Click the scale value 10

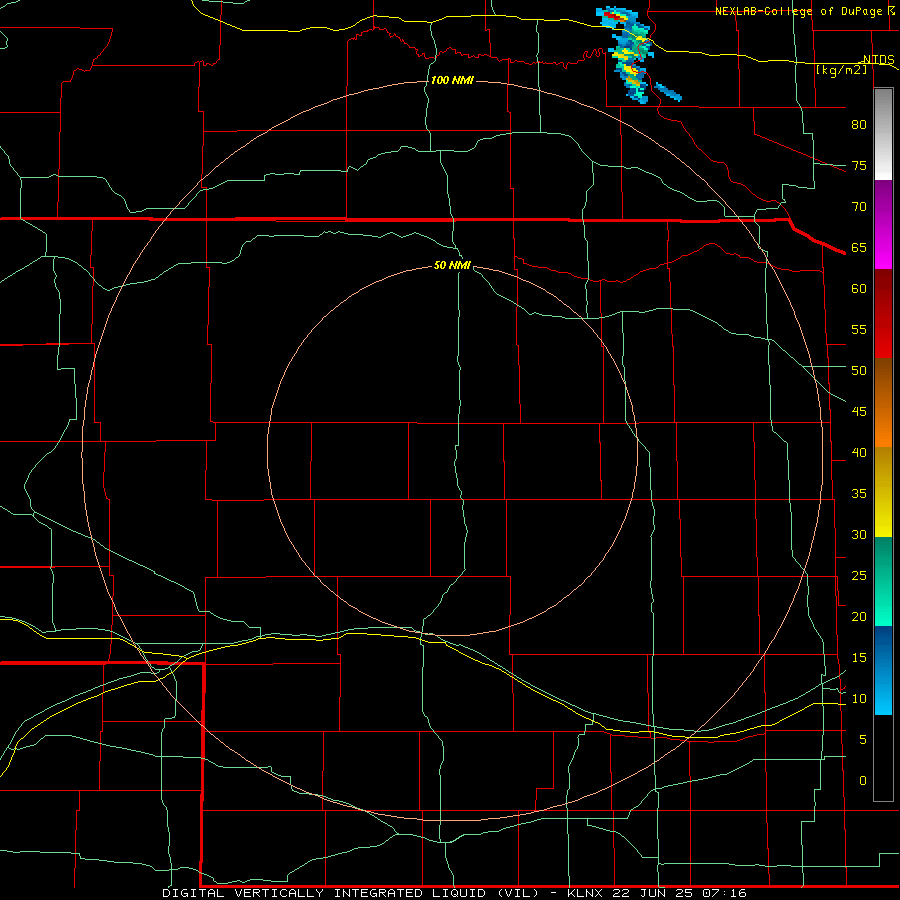859,699
